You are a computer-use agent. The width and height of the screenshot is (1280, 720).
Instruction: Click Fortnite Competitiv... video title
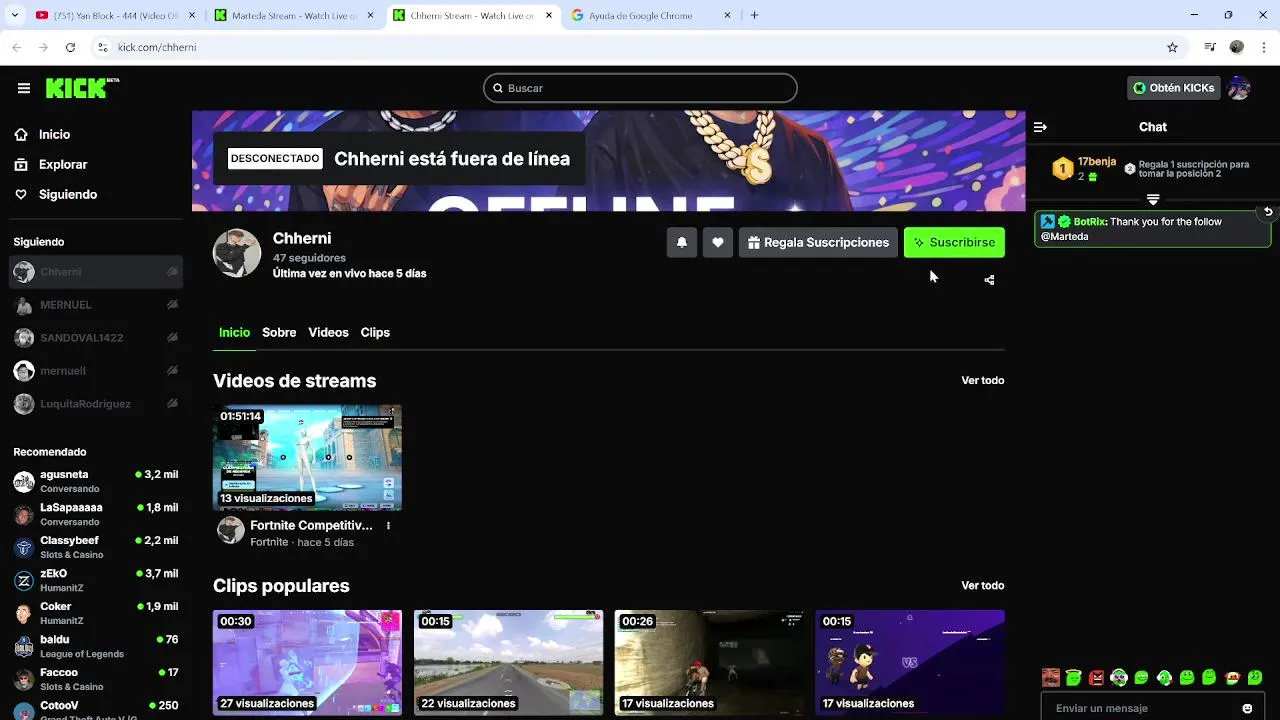[311, 525]
